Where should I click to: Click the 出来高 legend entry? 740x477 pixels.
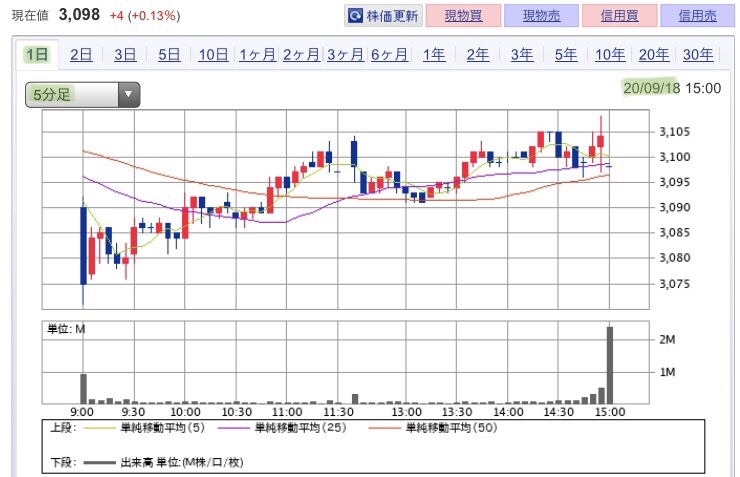coord(163,462)
